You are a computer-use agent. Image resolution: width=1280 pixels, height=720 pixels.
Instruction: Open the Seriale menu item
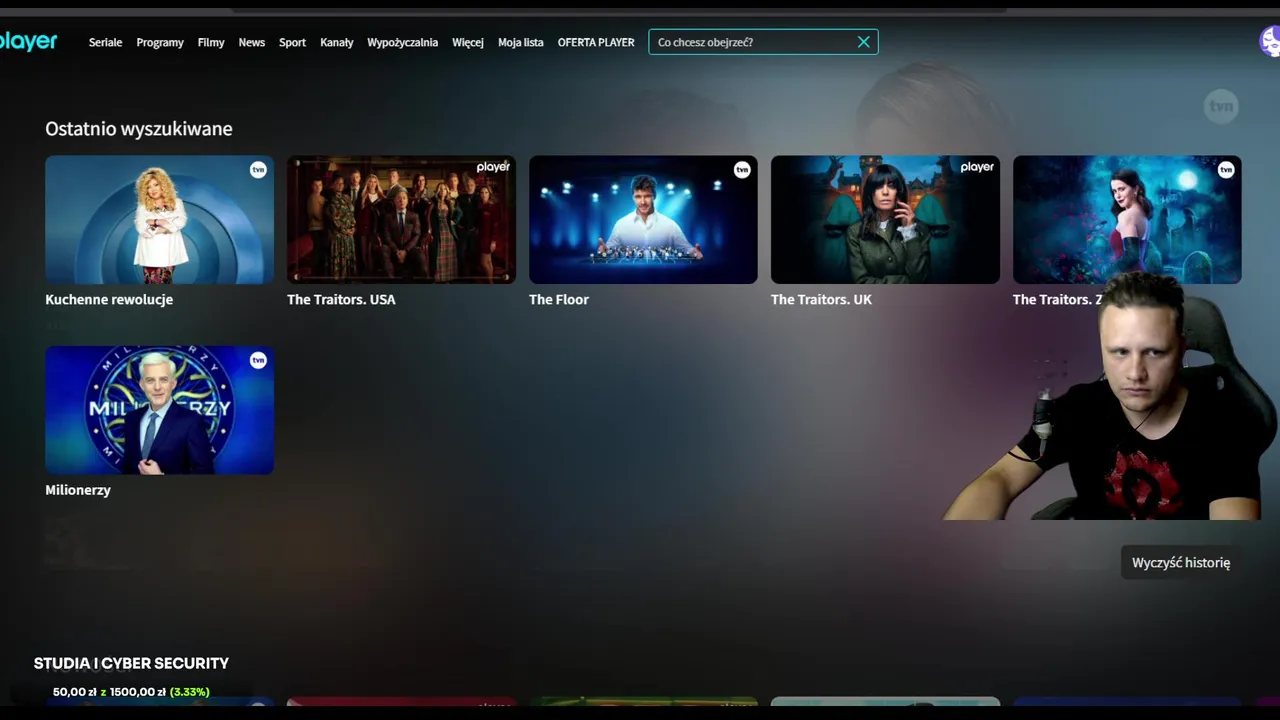105,42
